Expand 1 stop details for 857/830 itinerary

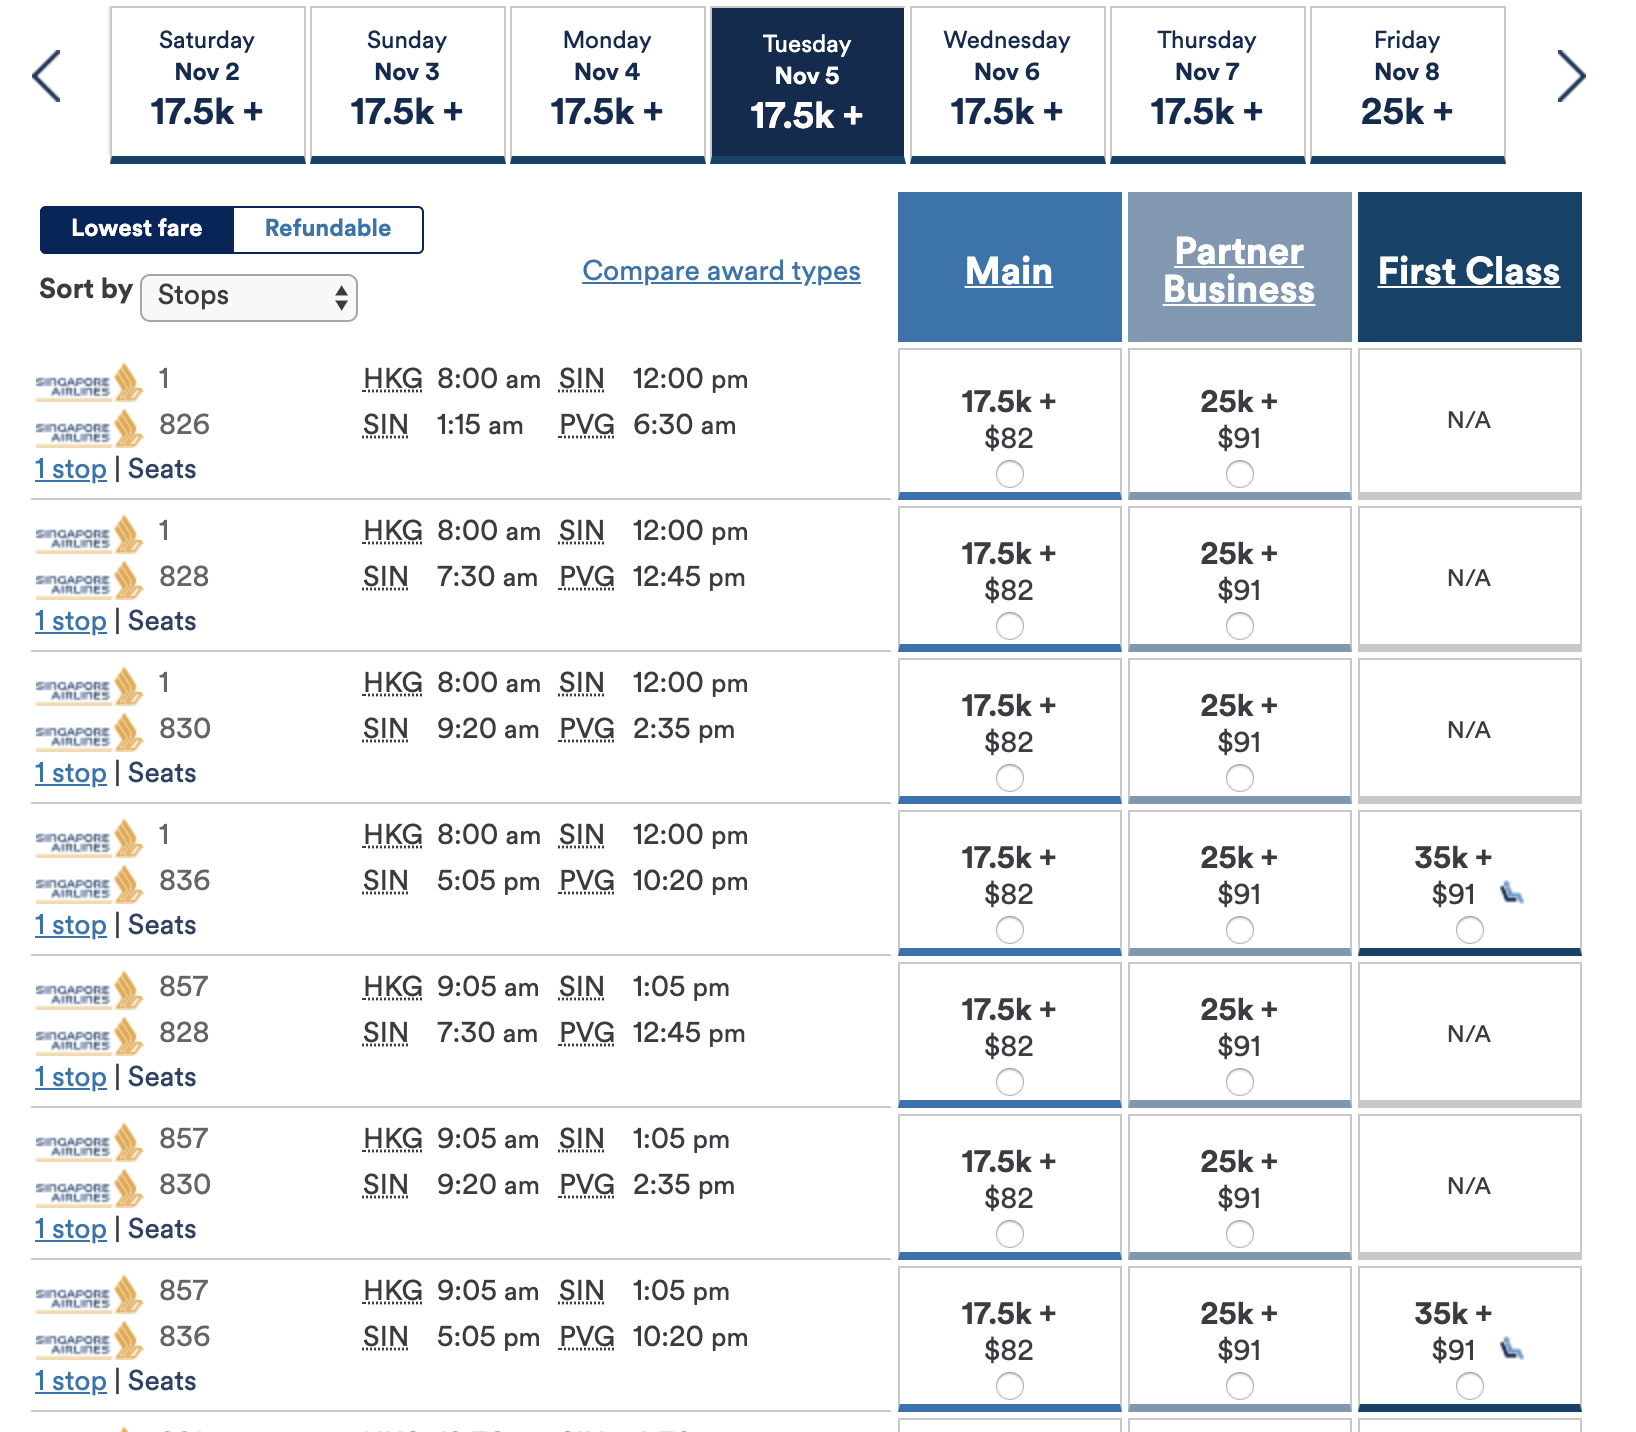pyautogui.click(x=71, y=1229)
